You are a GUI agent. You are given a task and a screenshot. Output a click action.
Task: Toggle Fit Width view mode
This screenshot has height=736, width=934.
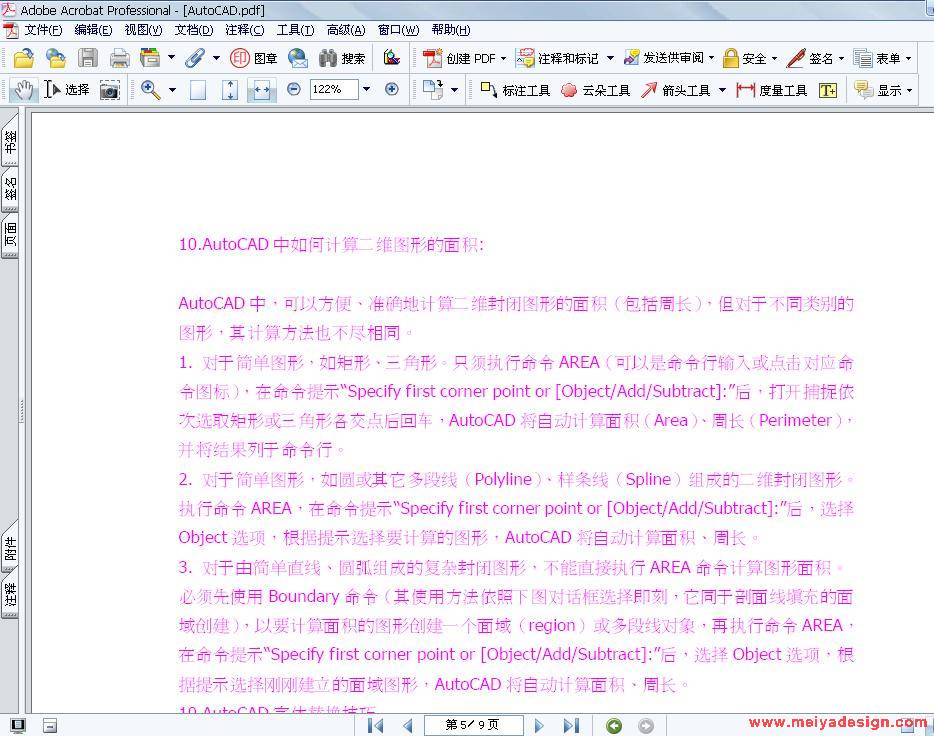(261, 90)
